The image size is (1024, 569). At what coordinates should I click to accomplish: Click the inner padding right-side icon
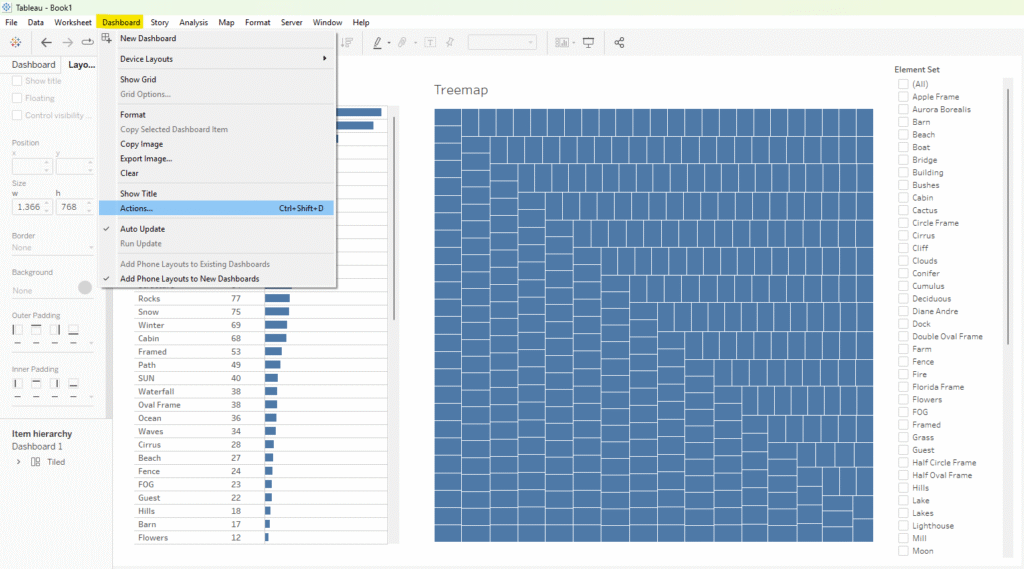(x=55, y=383)
